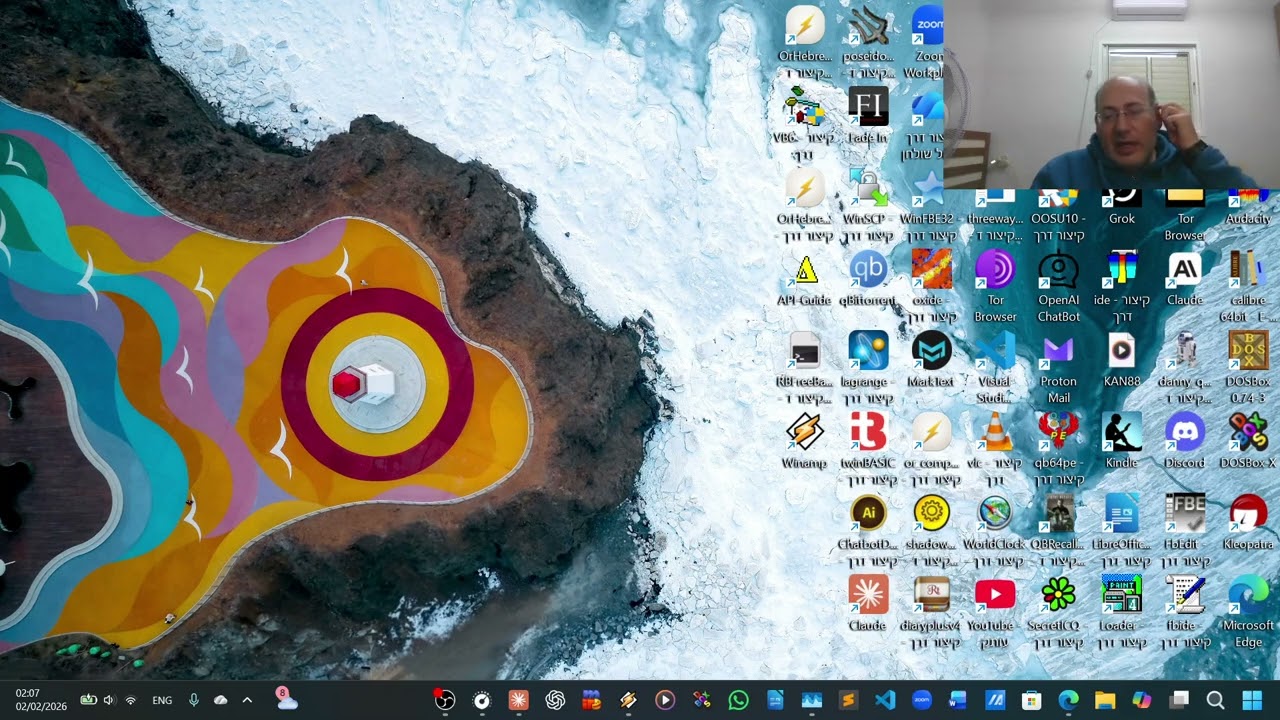The height and width of the screenshot is (720, 1280).
Task: Open the ide shortcut icon
Action: click(x=1122, y=269)
